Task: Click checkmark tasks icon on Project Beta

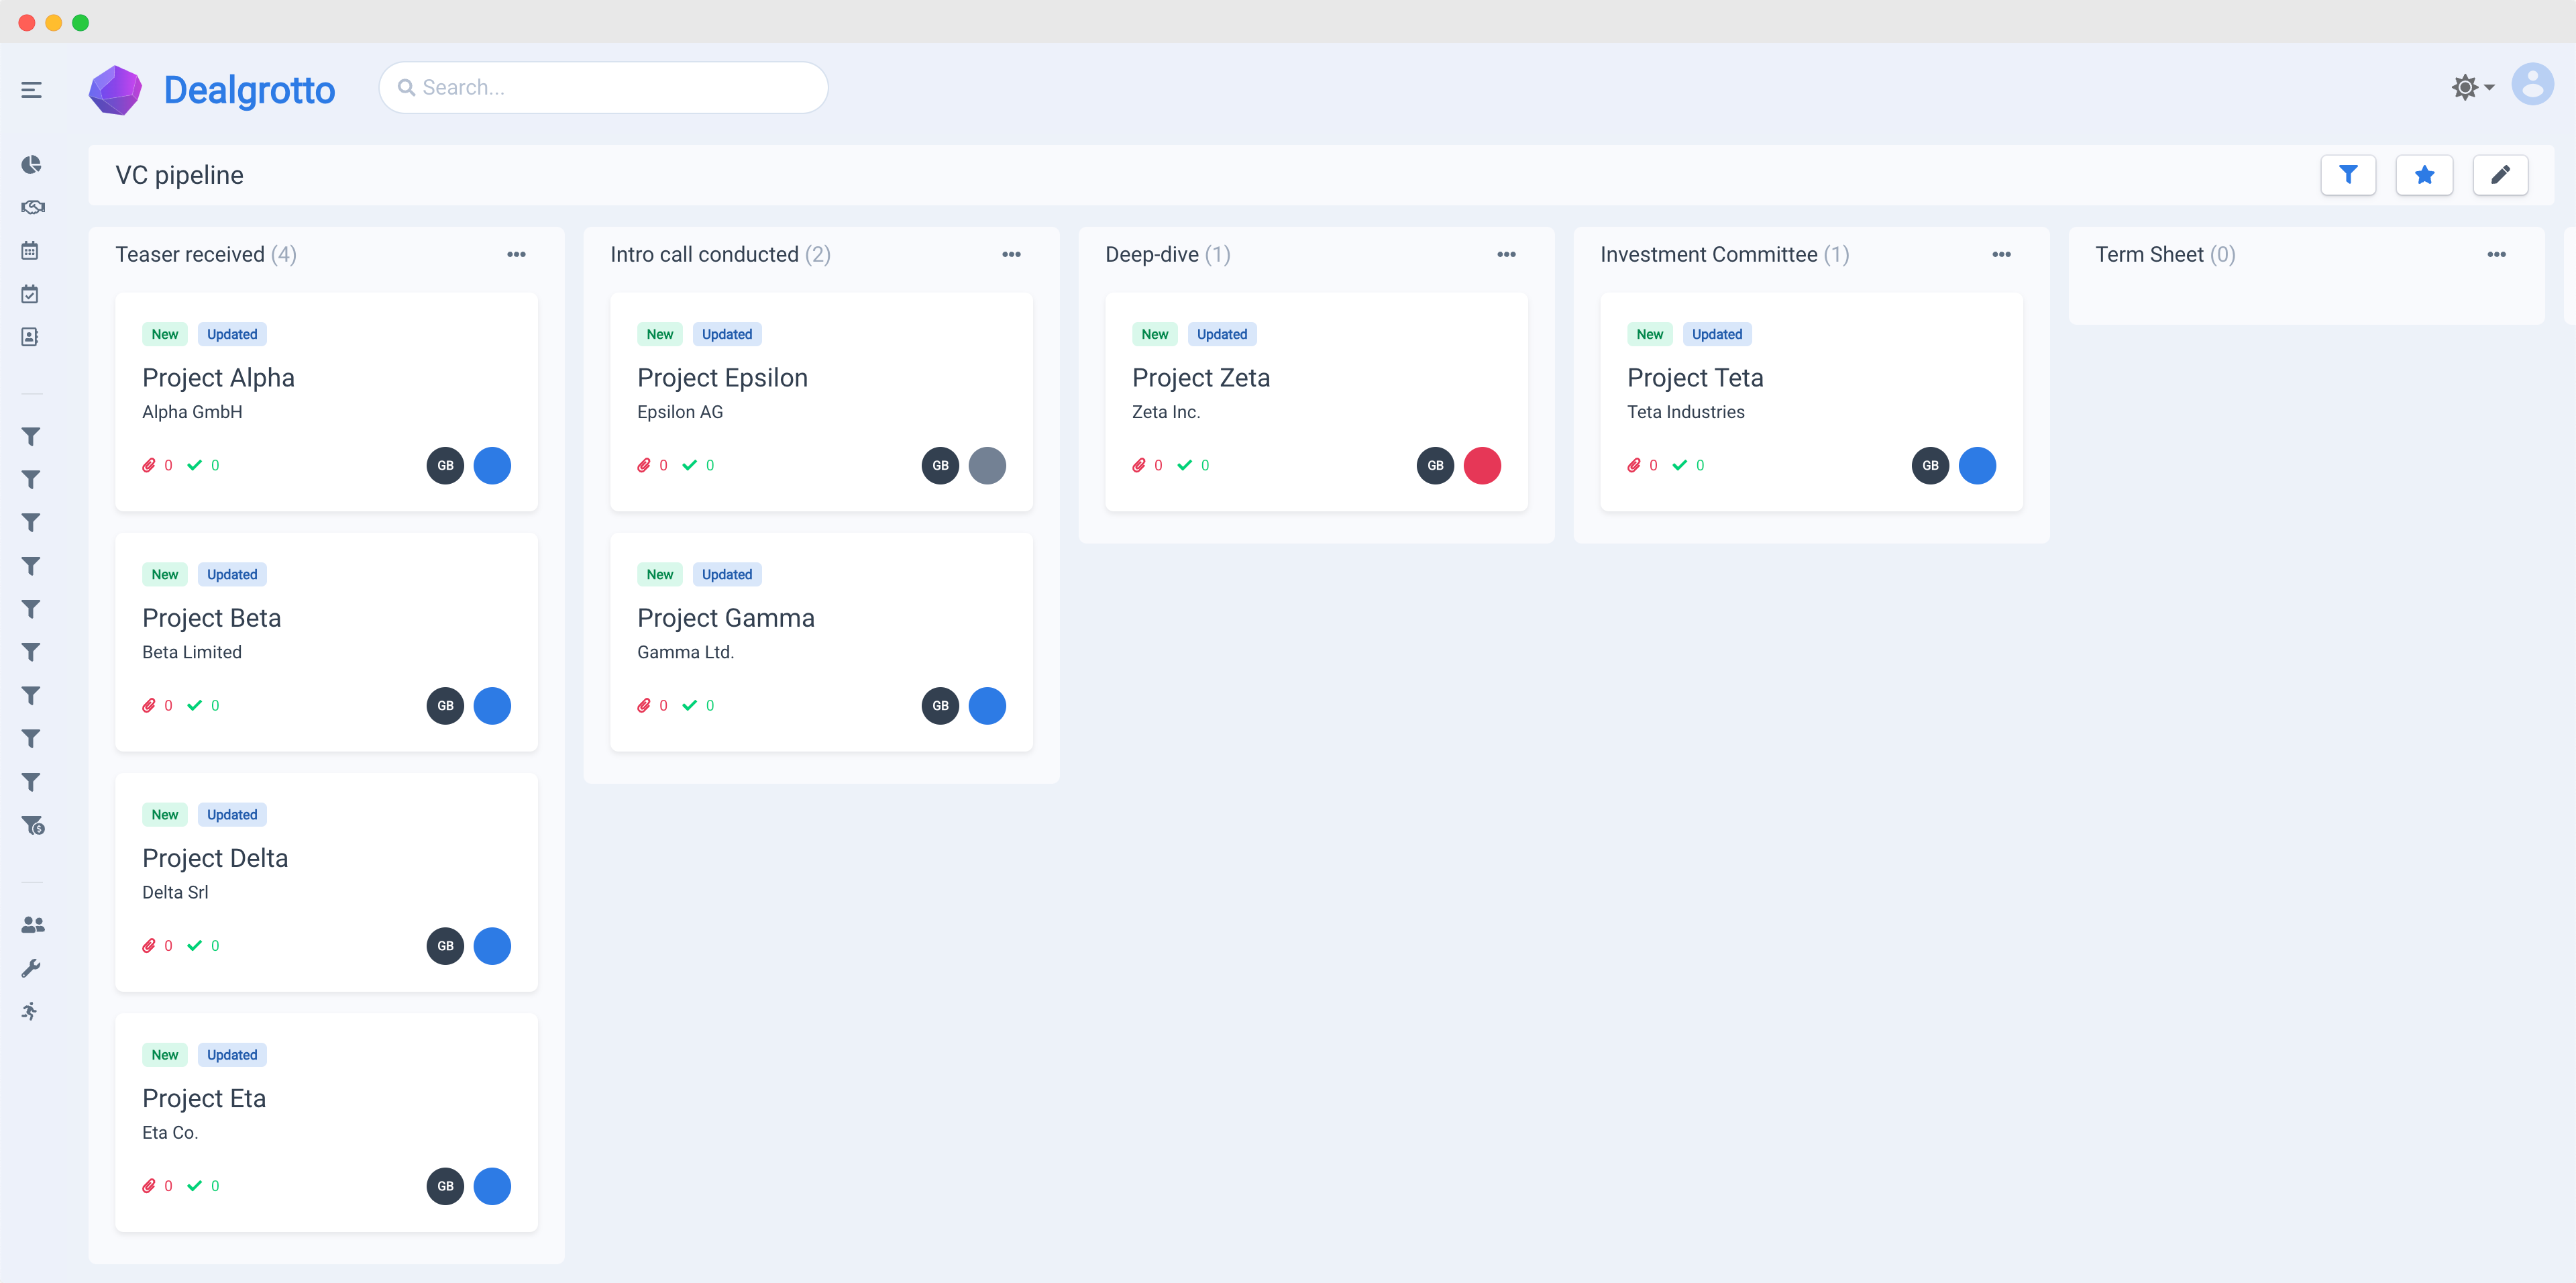Action: coord(194,705)
